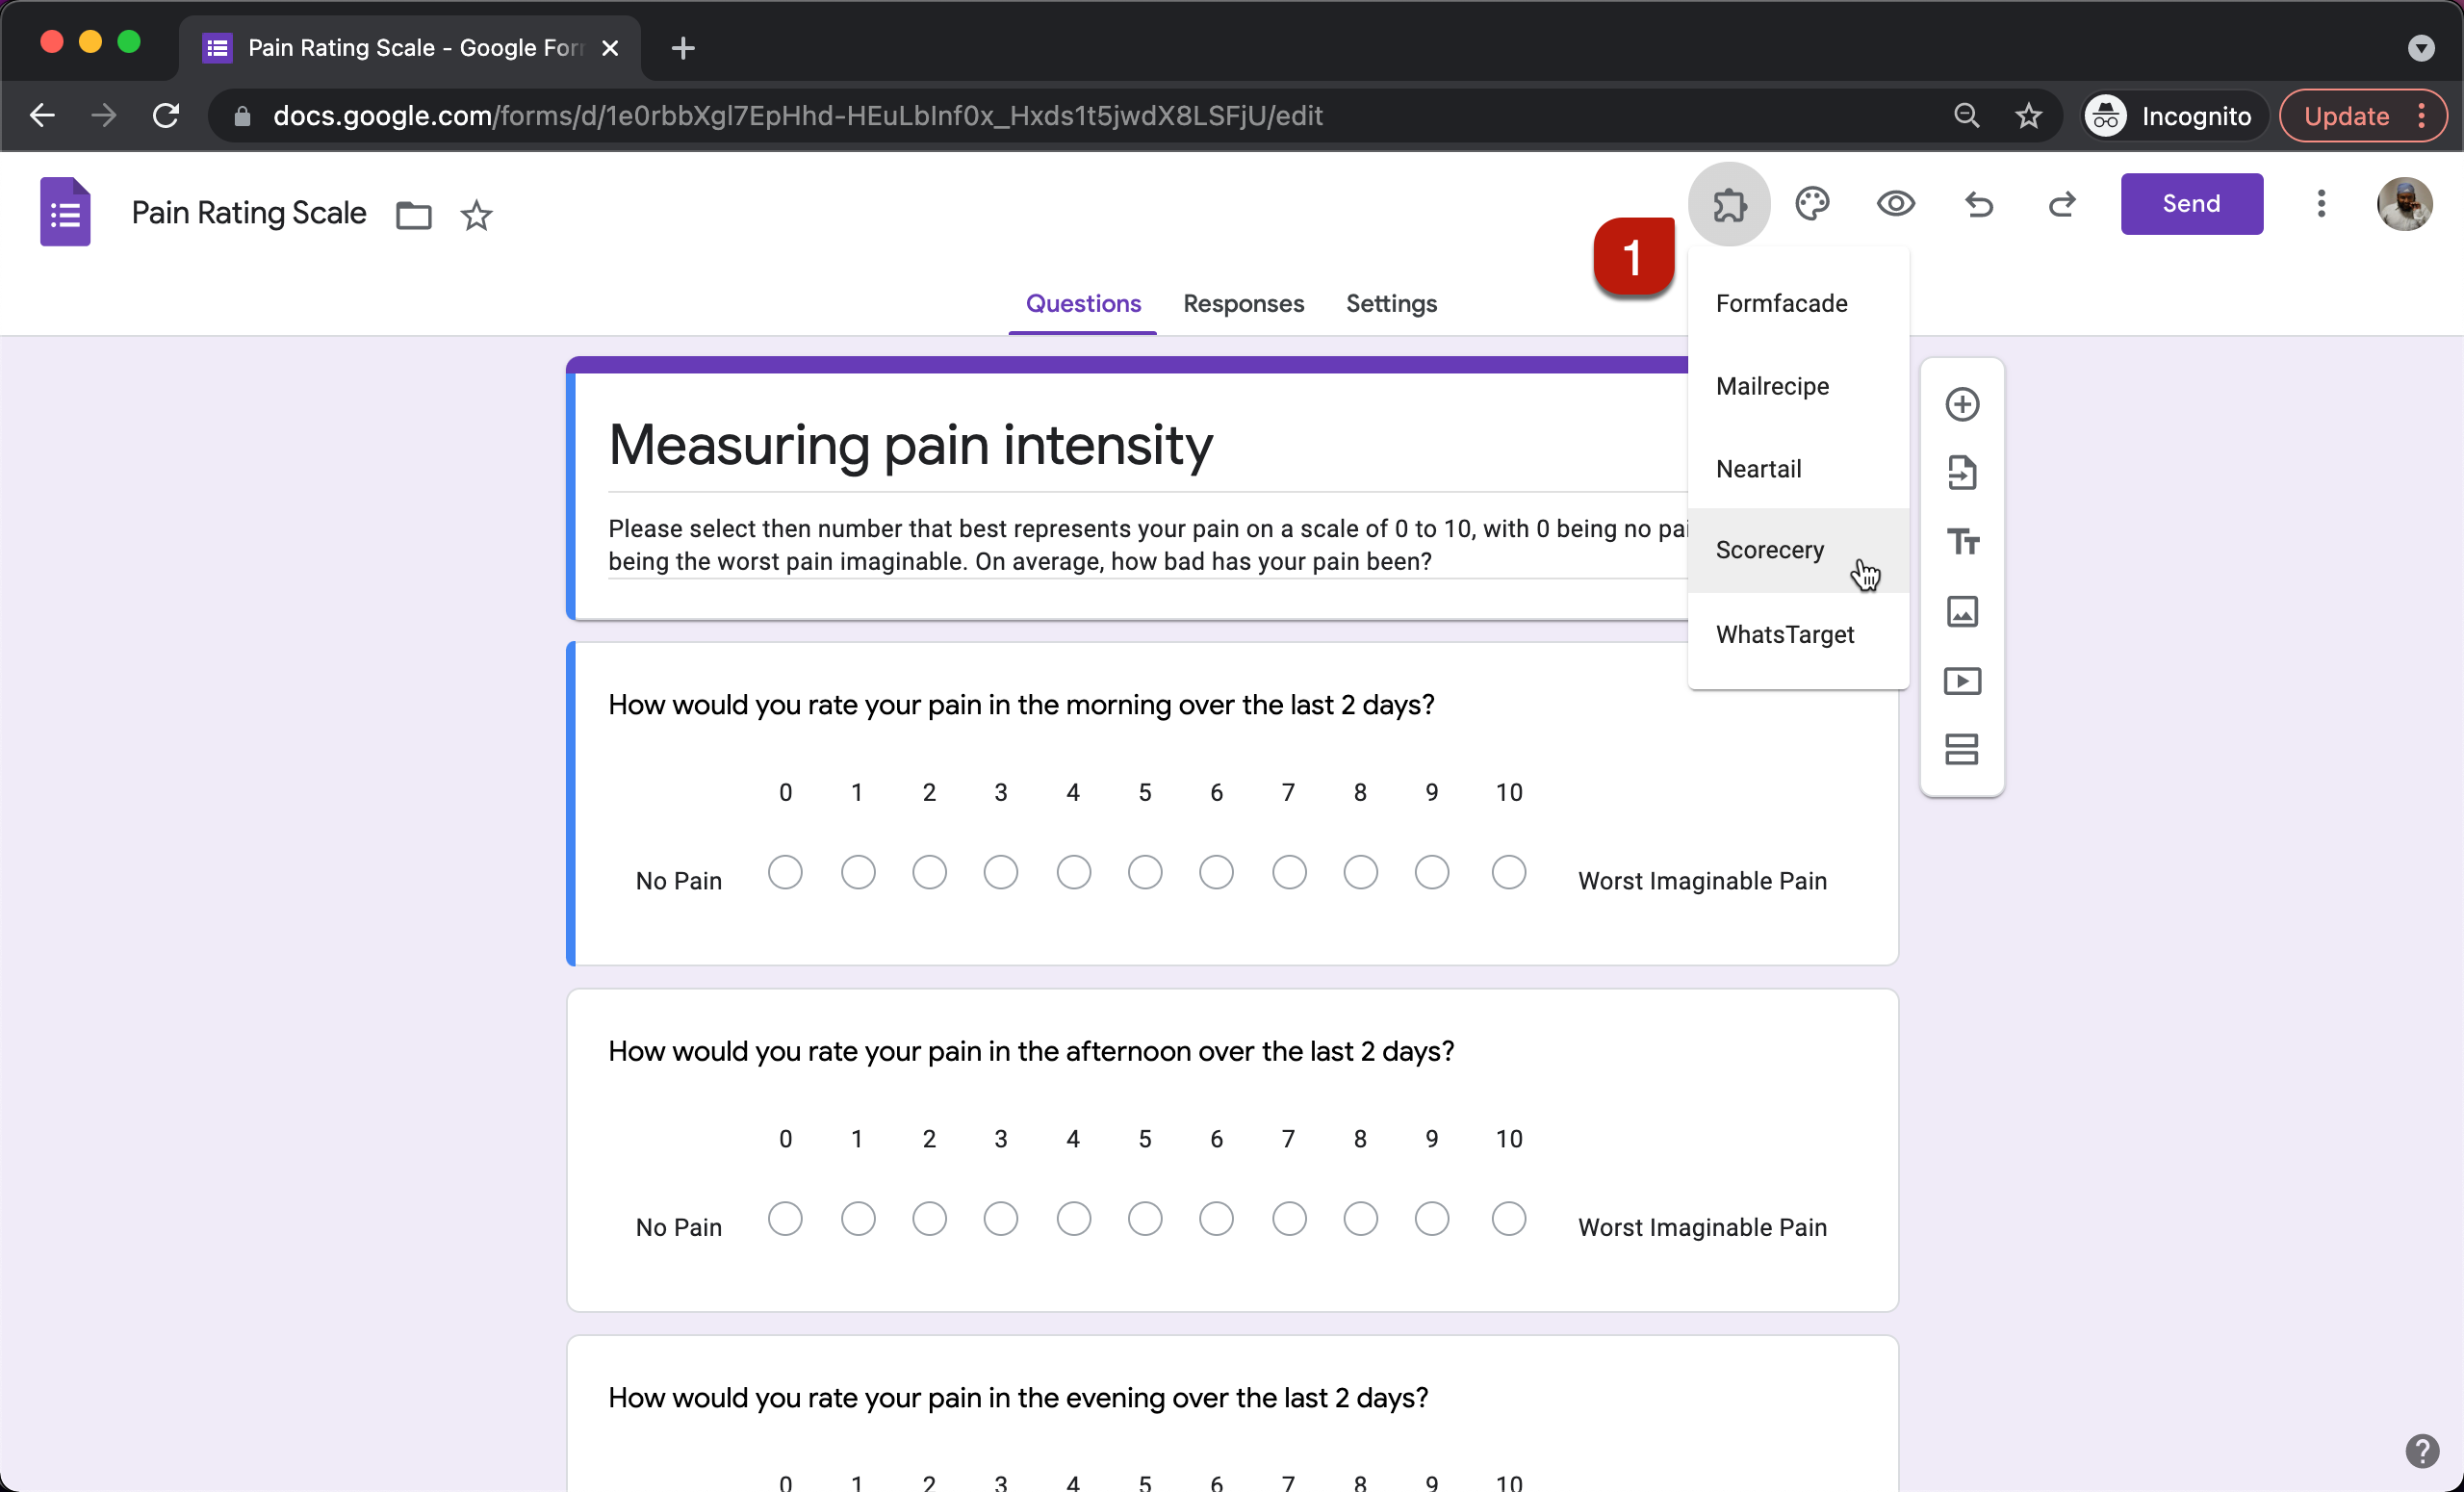
Task: Select radio button for pain rating 10 afternoon
Action: [1506, 1222]
